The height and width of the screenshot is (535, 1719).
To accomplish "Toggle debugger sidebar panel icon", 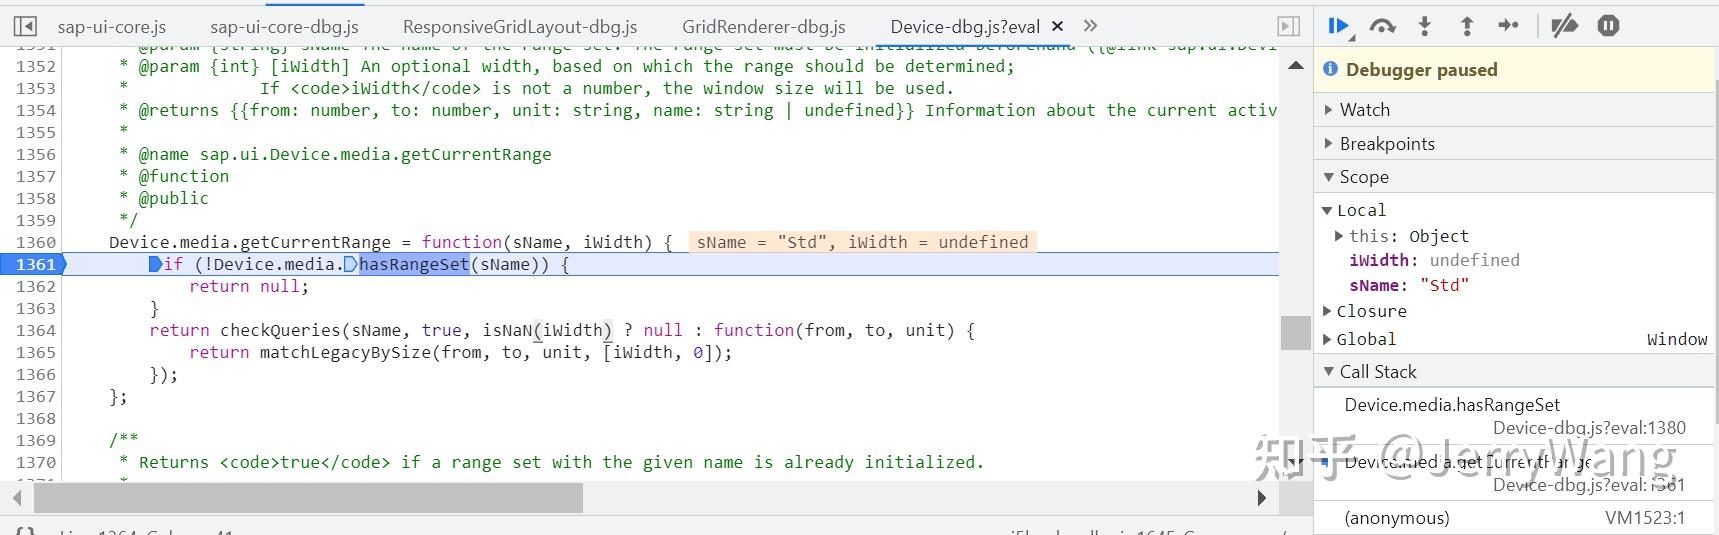I will 1289,27.
